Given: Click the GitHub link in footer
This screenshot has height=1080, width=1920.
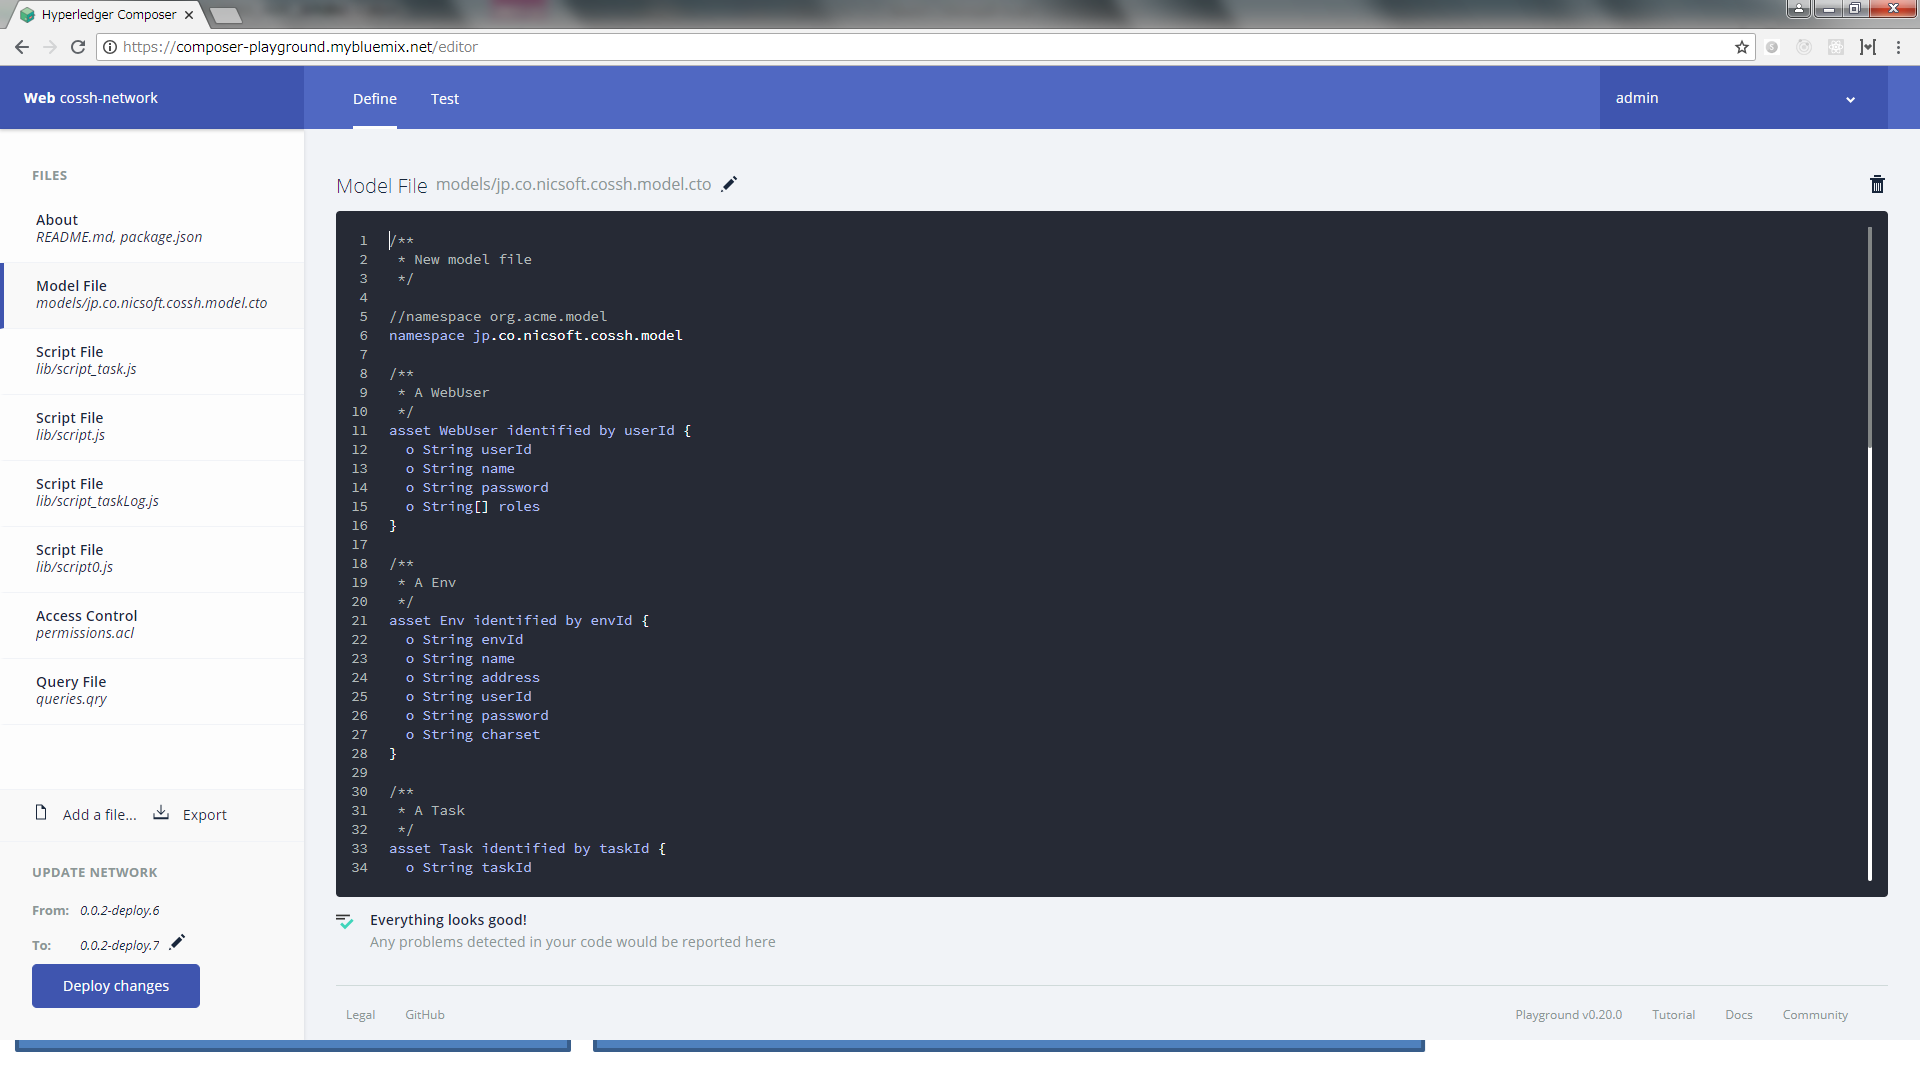Looking at the screenshot, I should (426, 1013).
